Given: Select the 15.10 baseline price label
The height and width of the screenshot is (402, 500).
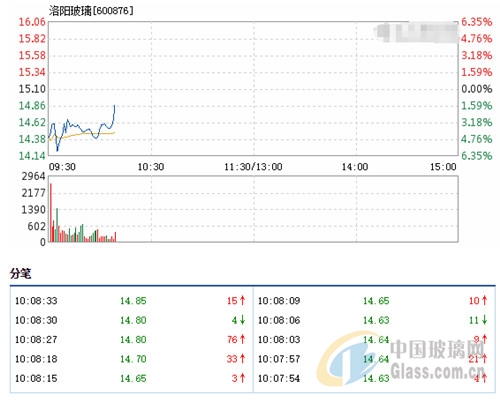Looking at the screenshot, I should coord(32,89).
